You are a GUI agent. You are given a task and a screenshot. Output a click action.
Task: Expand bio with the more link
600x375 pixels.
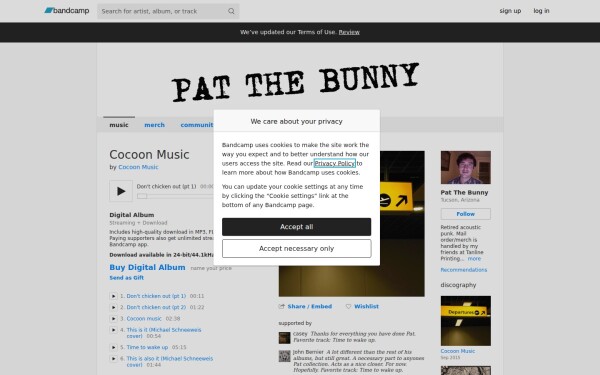tap(474, 259)
